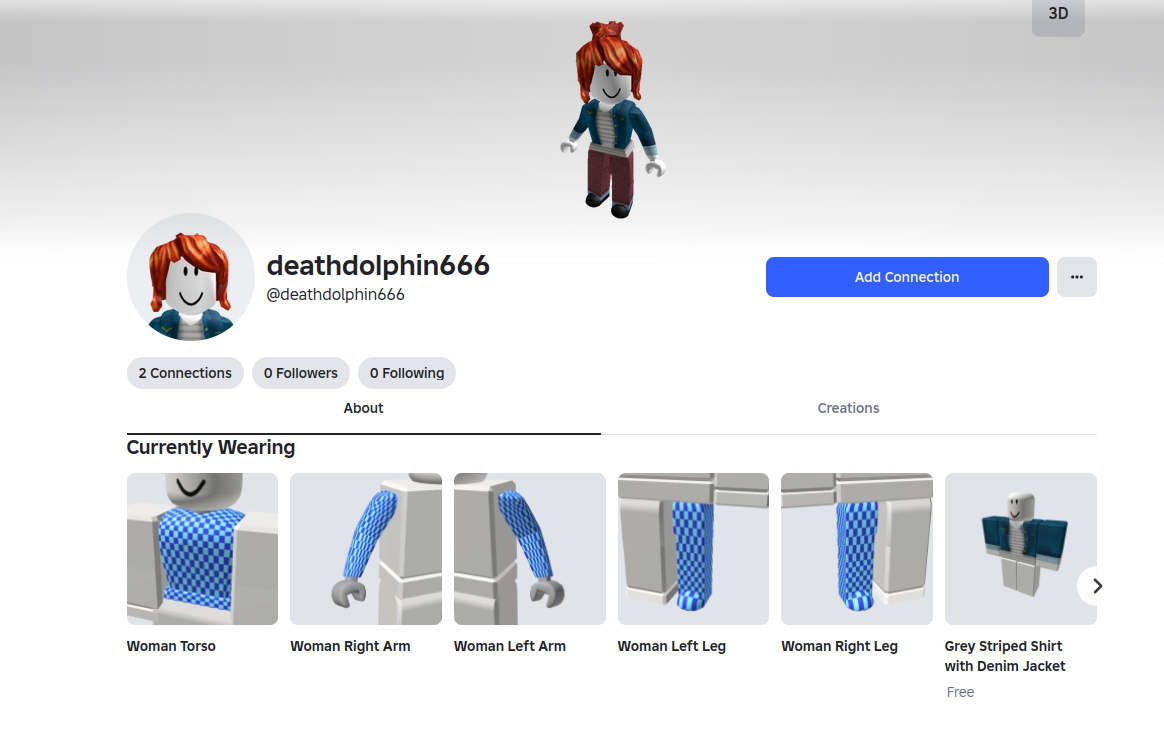Open the three-dots more options menu
This screenshot has width=1164, height=735.
1076,277
